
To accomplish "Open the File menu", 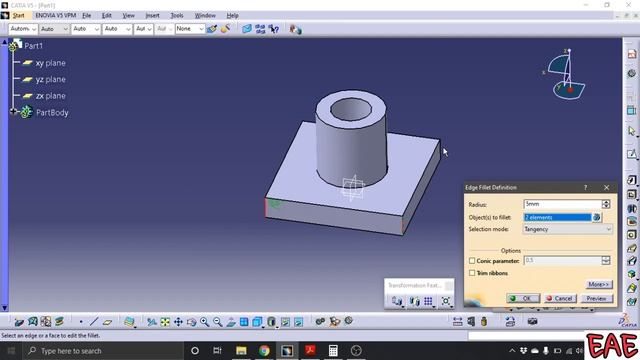I will click(87, 16).
